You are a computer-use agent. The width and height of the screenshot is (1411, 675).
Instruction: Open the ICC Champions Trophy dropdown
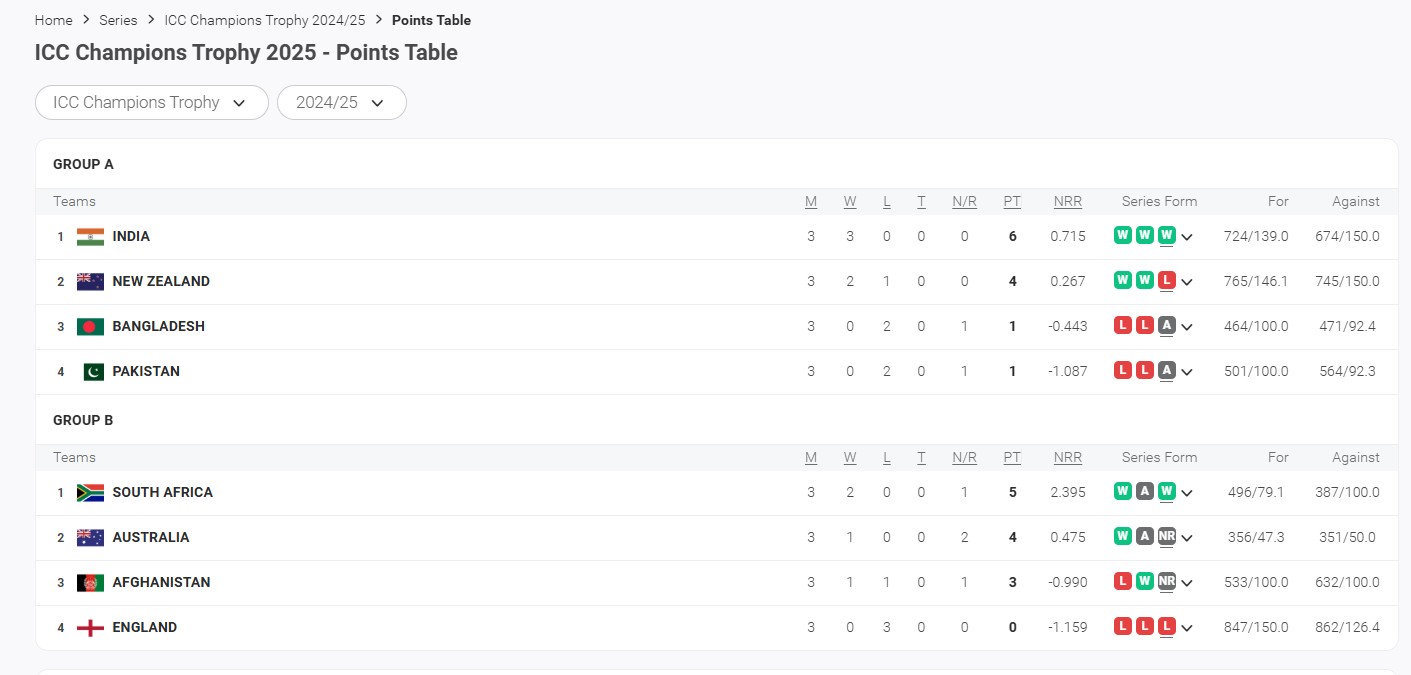pyautogui.click(x=151, y=103)
